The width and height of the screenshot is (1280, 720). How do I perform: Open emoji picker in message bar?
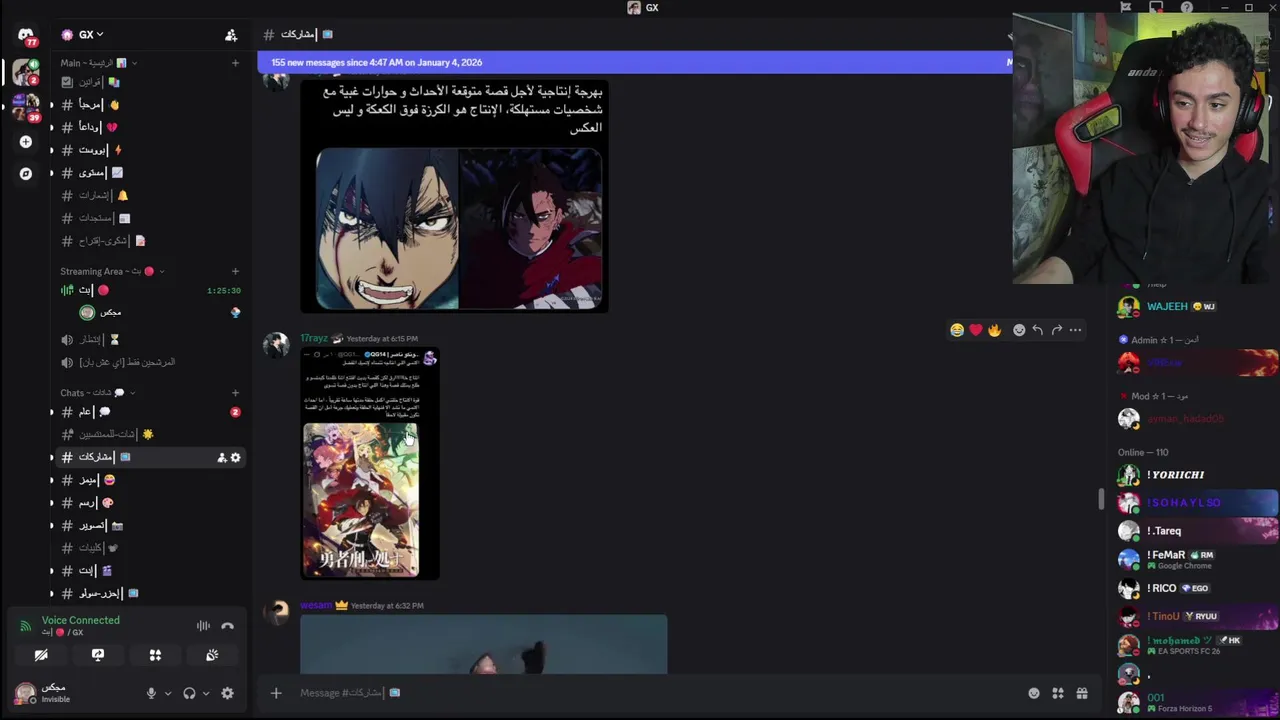pos(1034,693)
